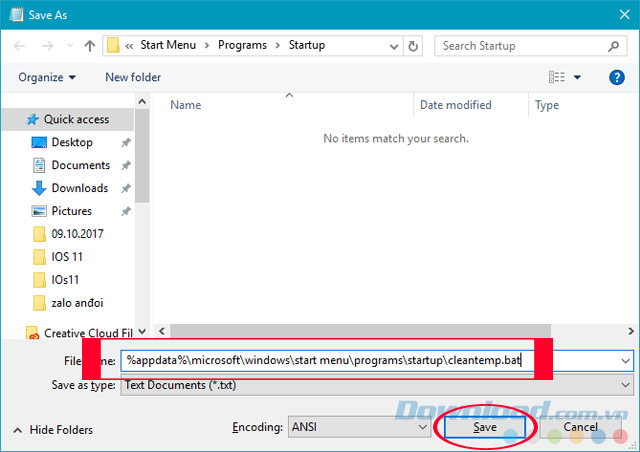Go up one folder level
The height and width of the screenshot is (452, 640).
click(x=90, y=45)
